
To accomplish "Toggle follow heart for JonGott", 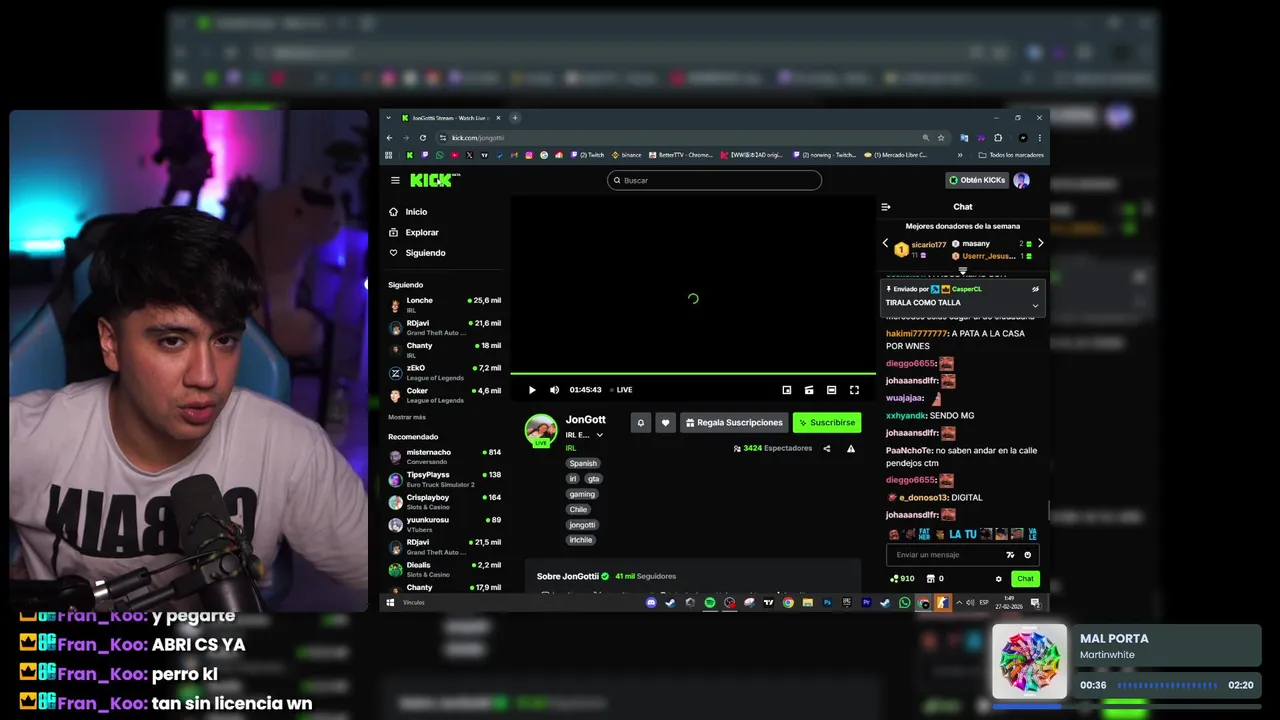I will tap(665, 423).
